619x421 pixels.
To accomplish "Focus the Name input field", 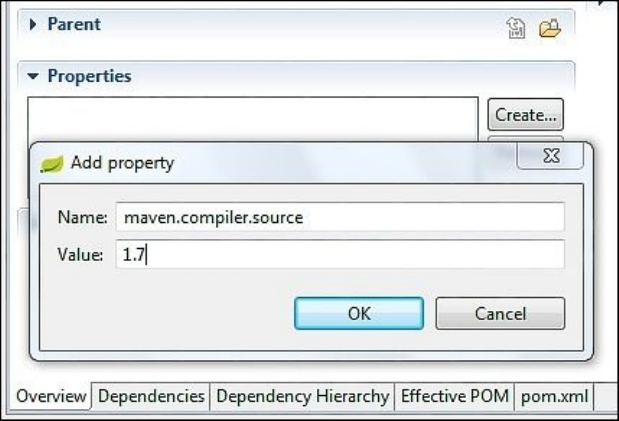I will pyautogui.click(x=340, y=217).
